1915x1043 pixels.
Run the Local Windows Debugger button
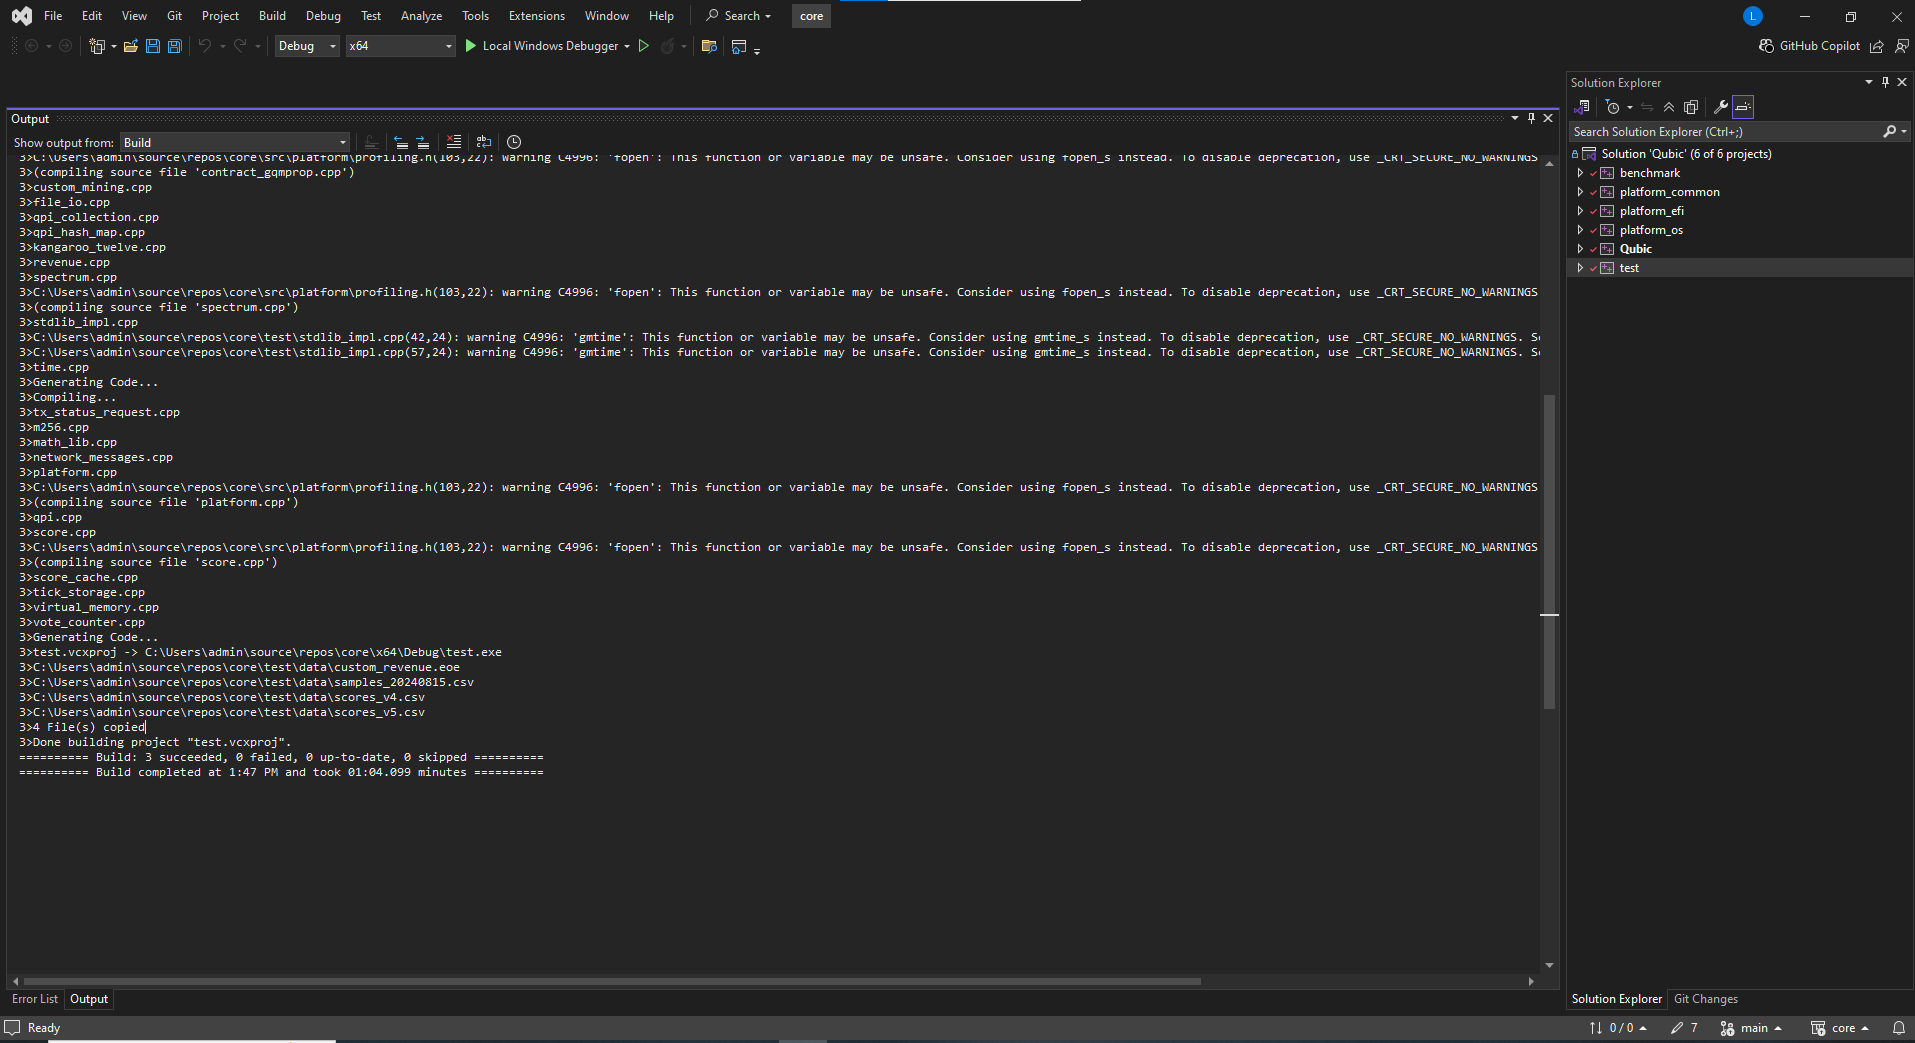pyautogui.click(x=541, y=46)
